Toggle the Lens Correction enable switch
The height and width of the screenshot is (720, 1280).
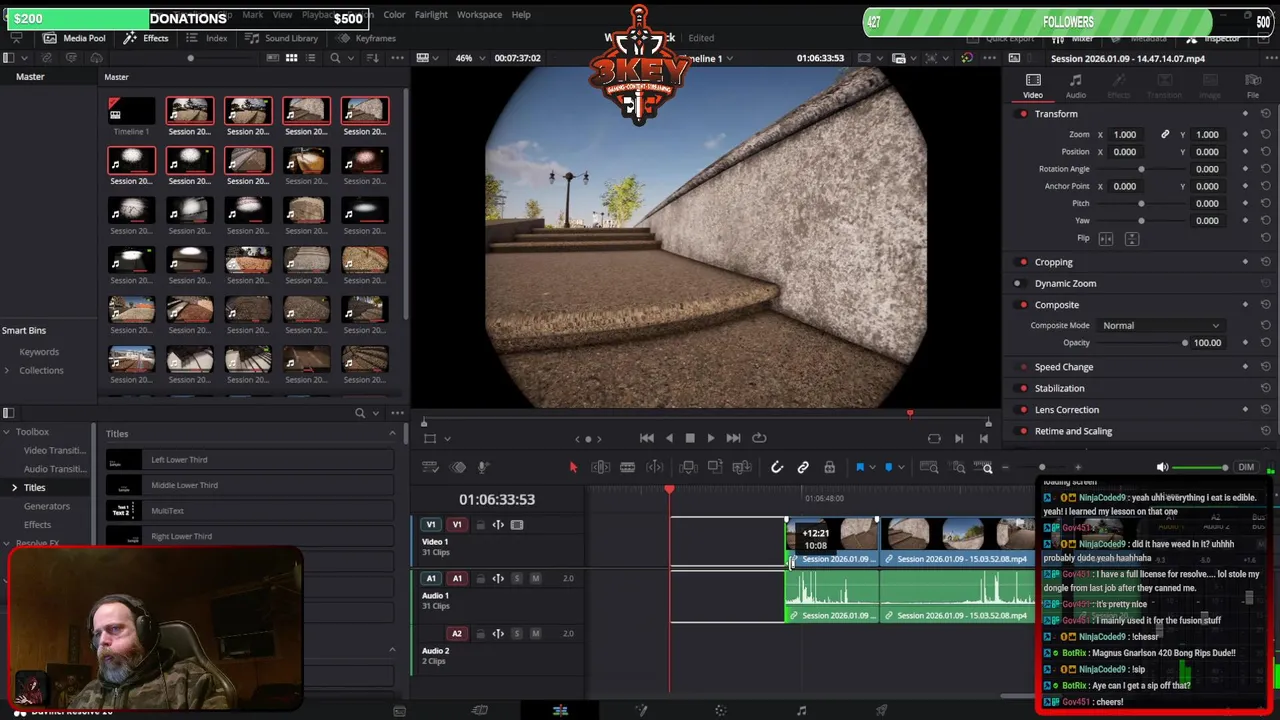[x=1023, y=410]
